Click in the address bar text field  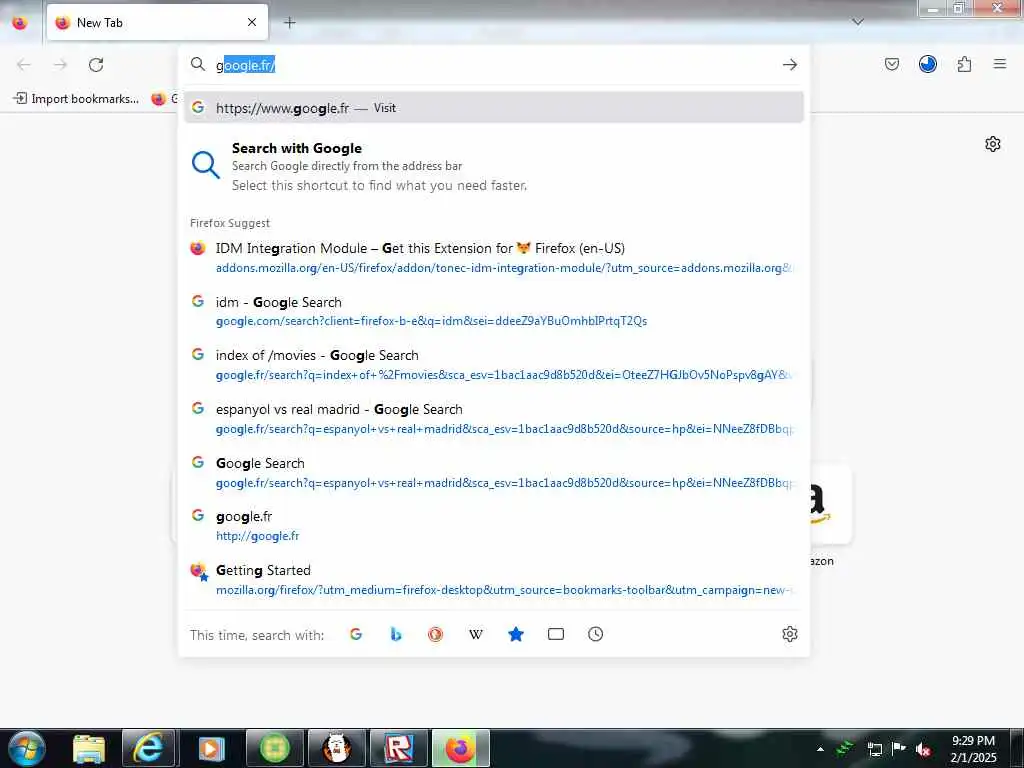pyautogui.click(x=494, y=65)
